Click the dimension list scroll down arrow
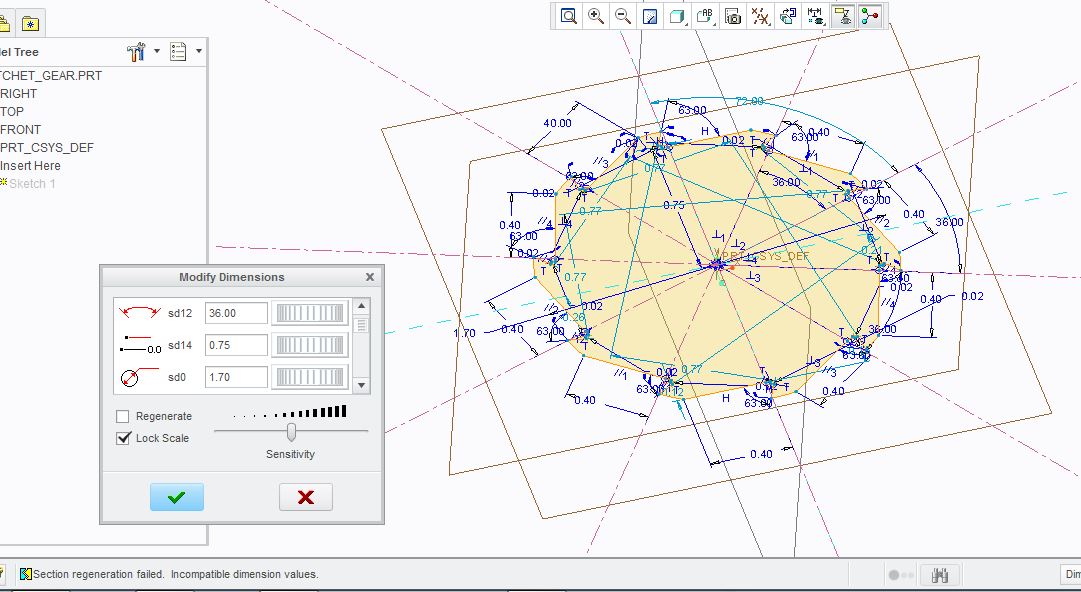The image size is (1081, 592). [x=361, y=385]
